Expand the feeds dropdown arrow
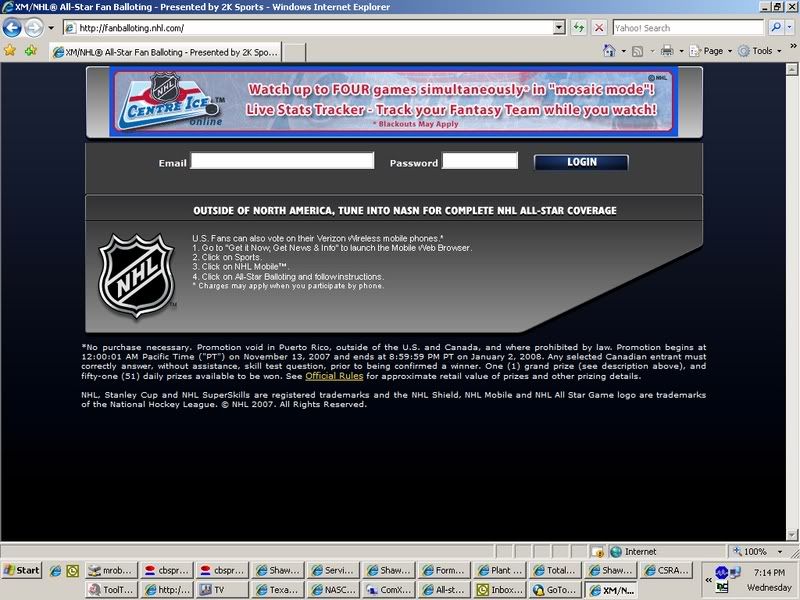 coord(652,51)
